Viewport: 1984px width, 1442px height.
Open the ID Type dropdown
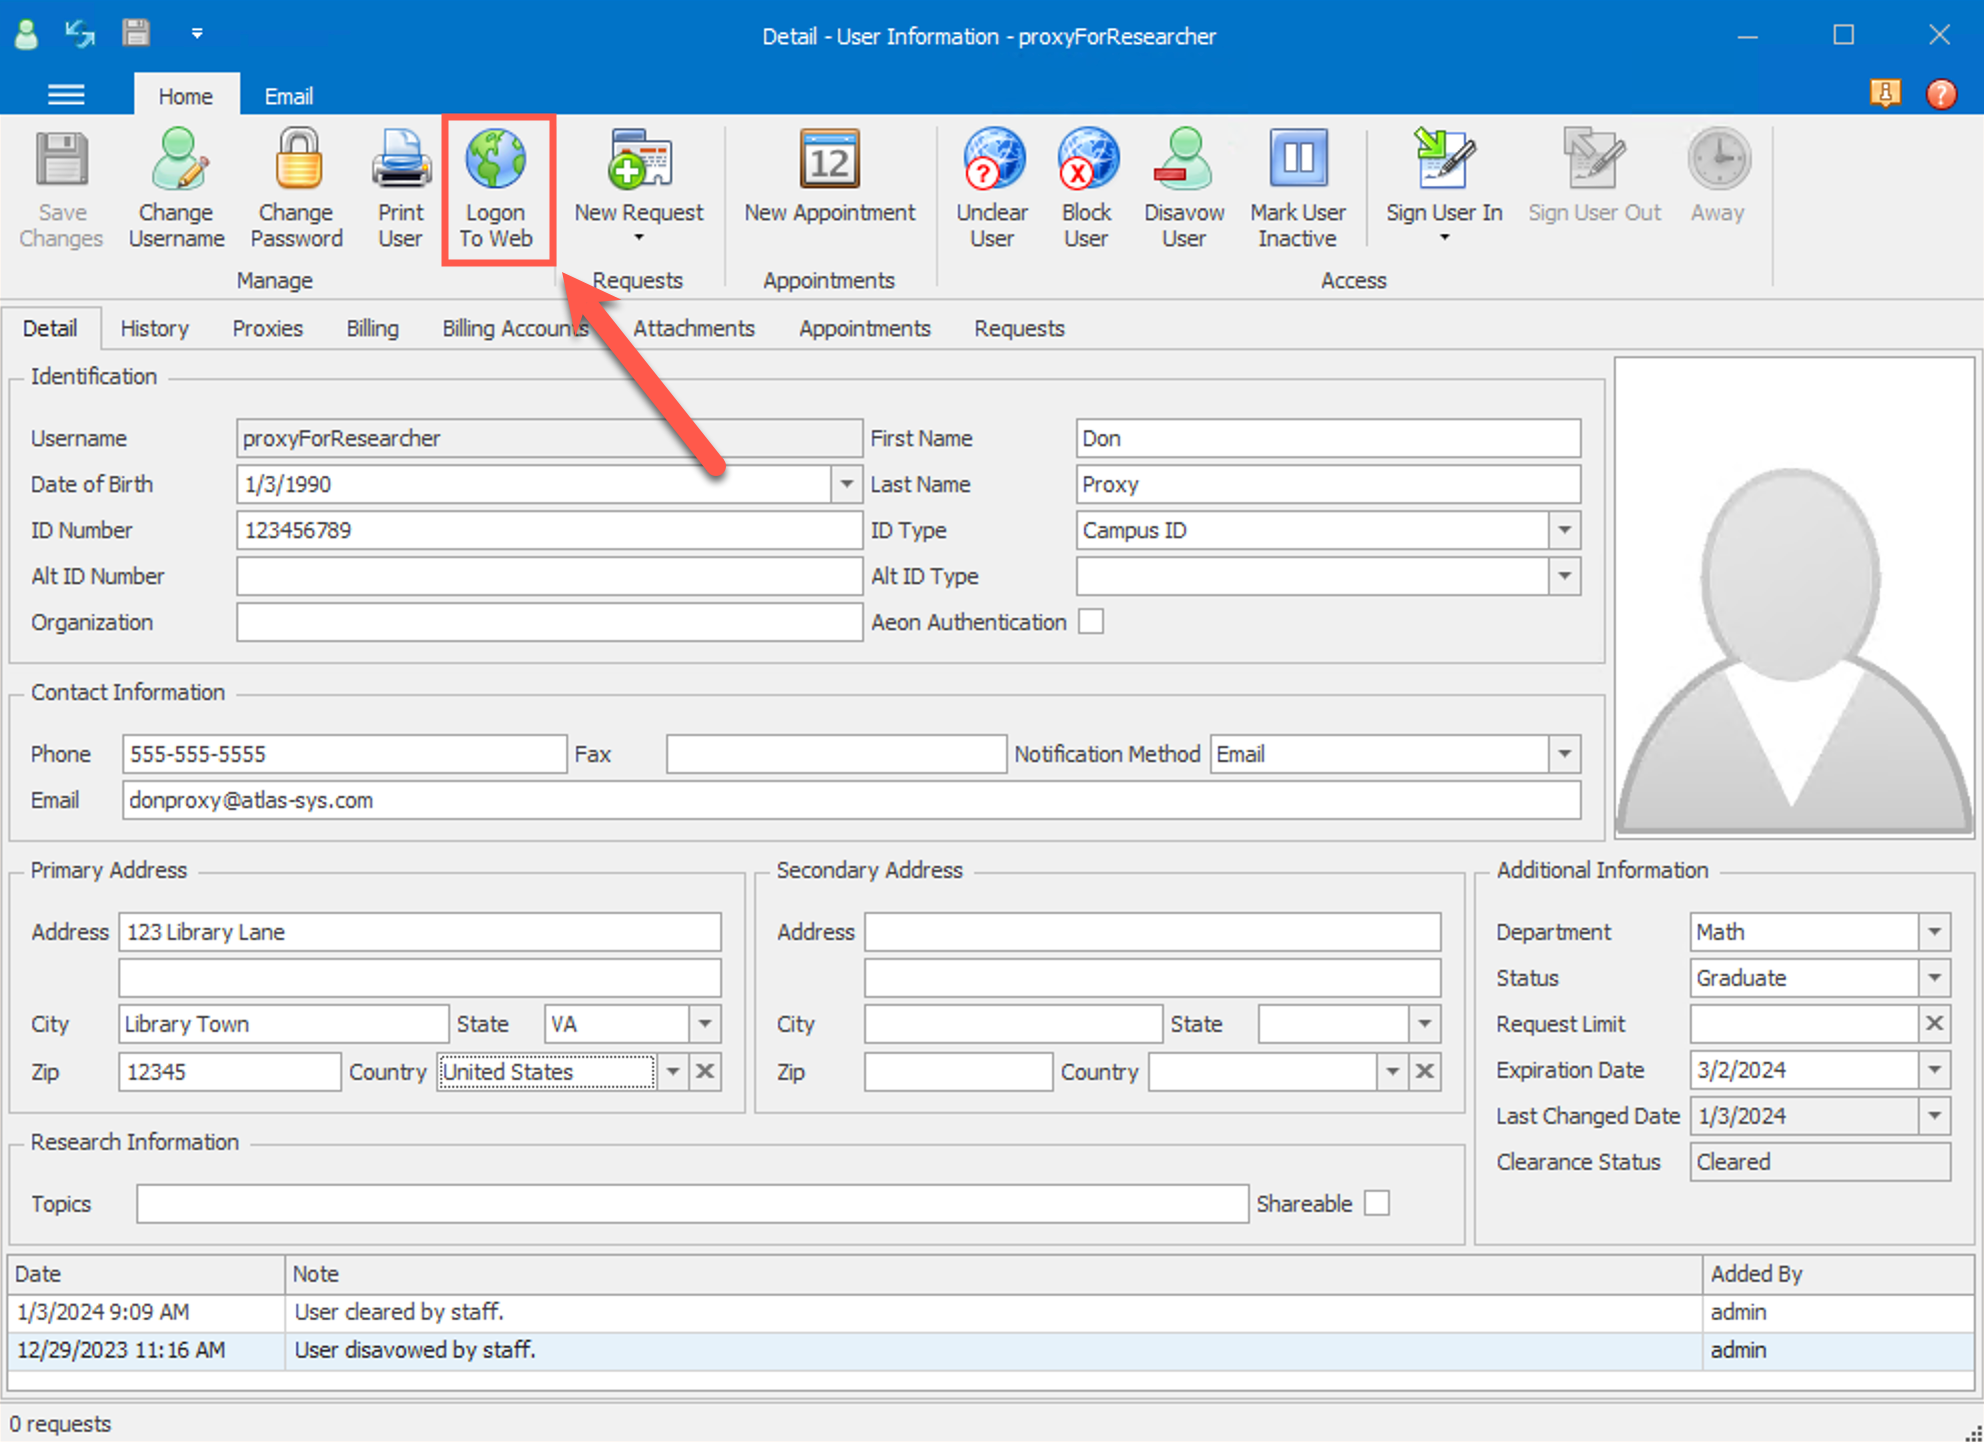(x=1564, y=530)
